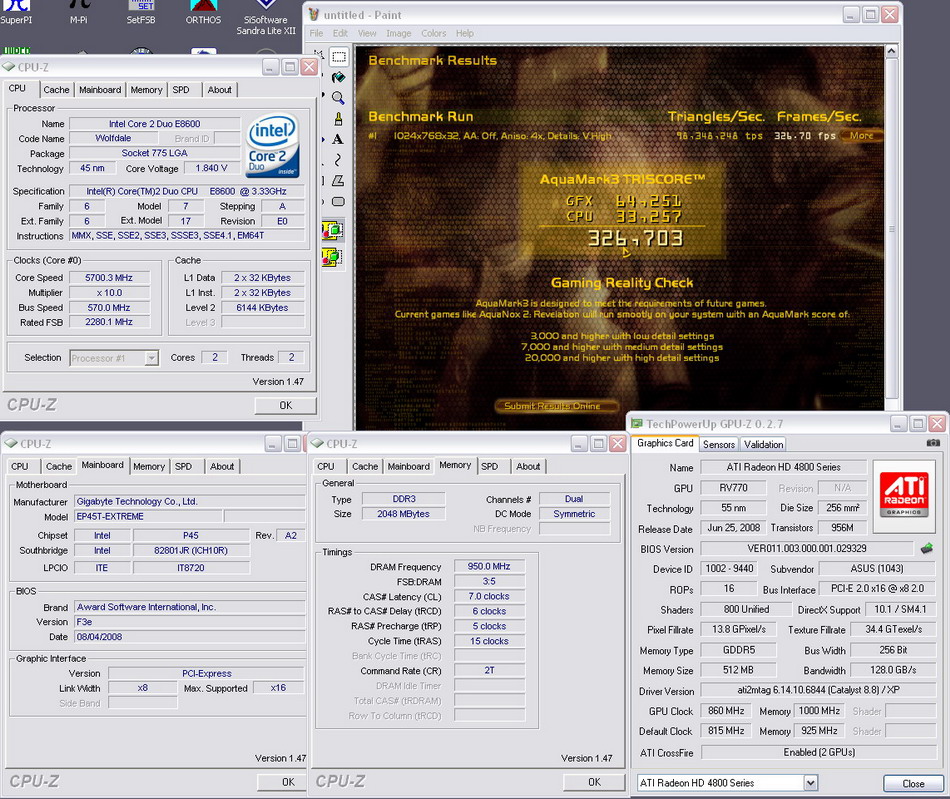Click the CAS# Latency value '7.0 clocks'

(x=489, y=596)
